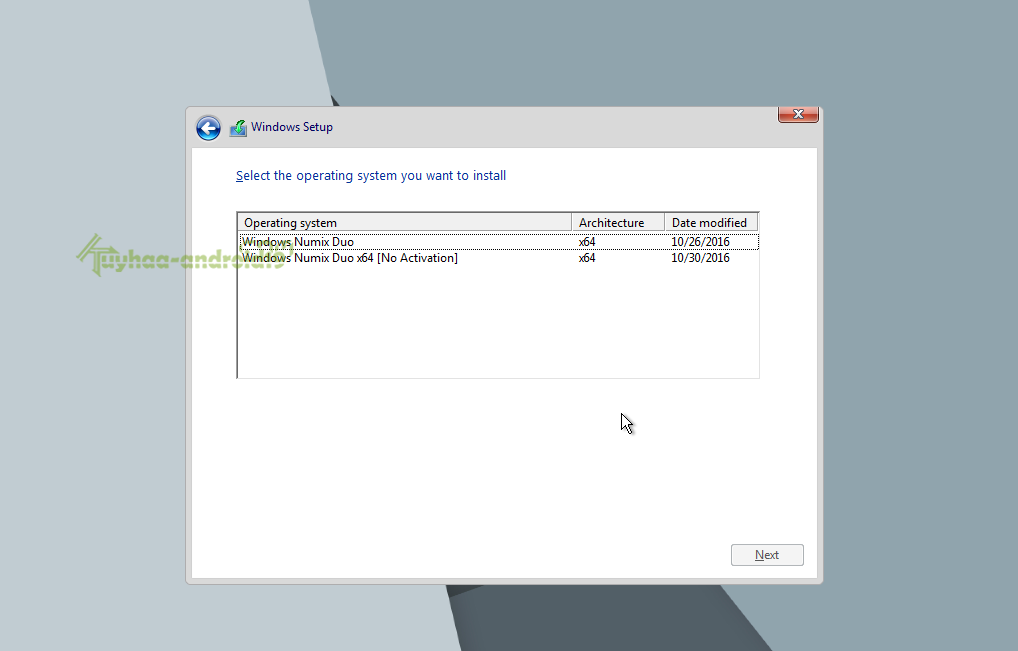The height and width of the screenshot is (651, 1018).
Task: Click the 10/30/2016 date cell
Action: click(700, 258)
